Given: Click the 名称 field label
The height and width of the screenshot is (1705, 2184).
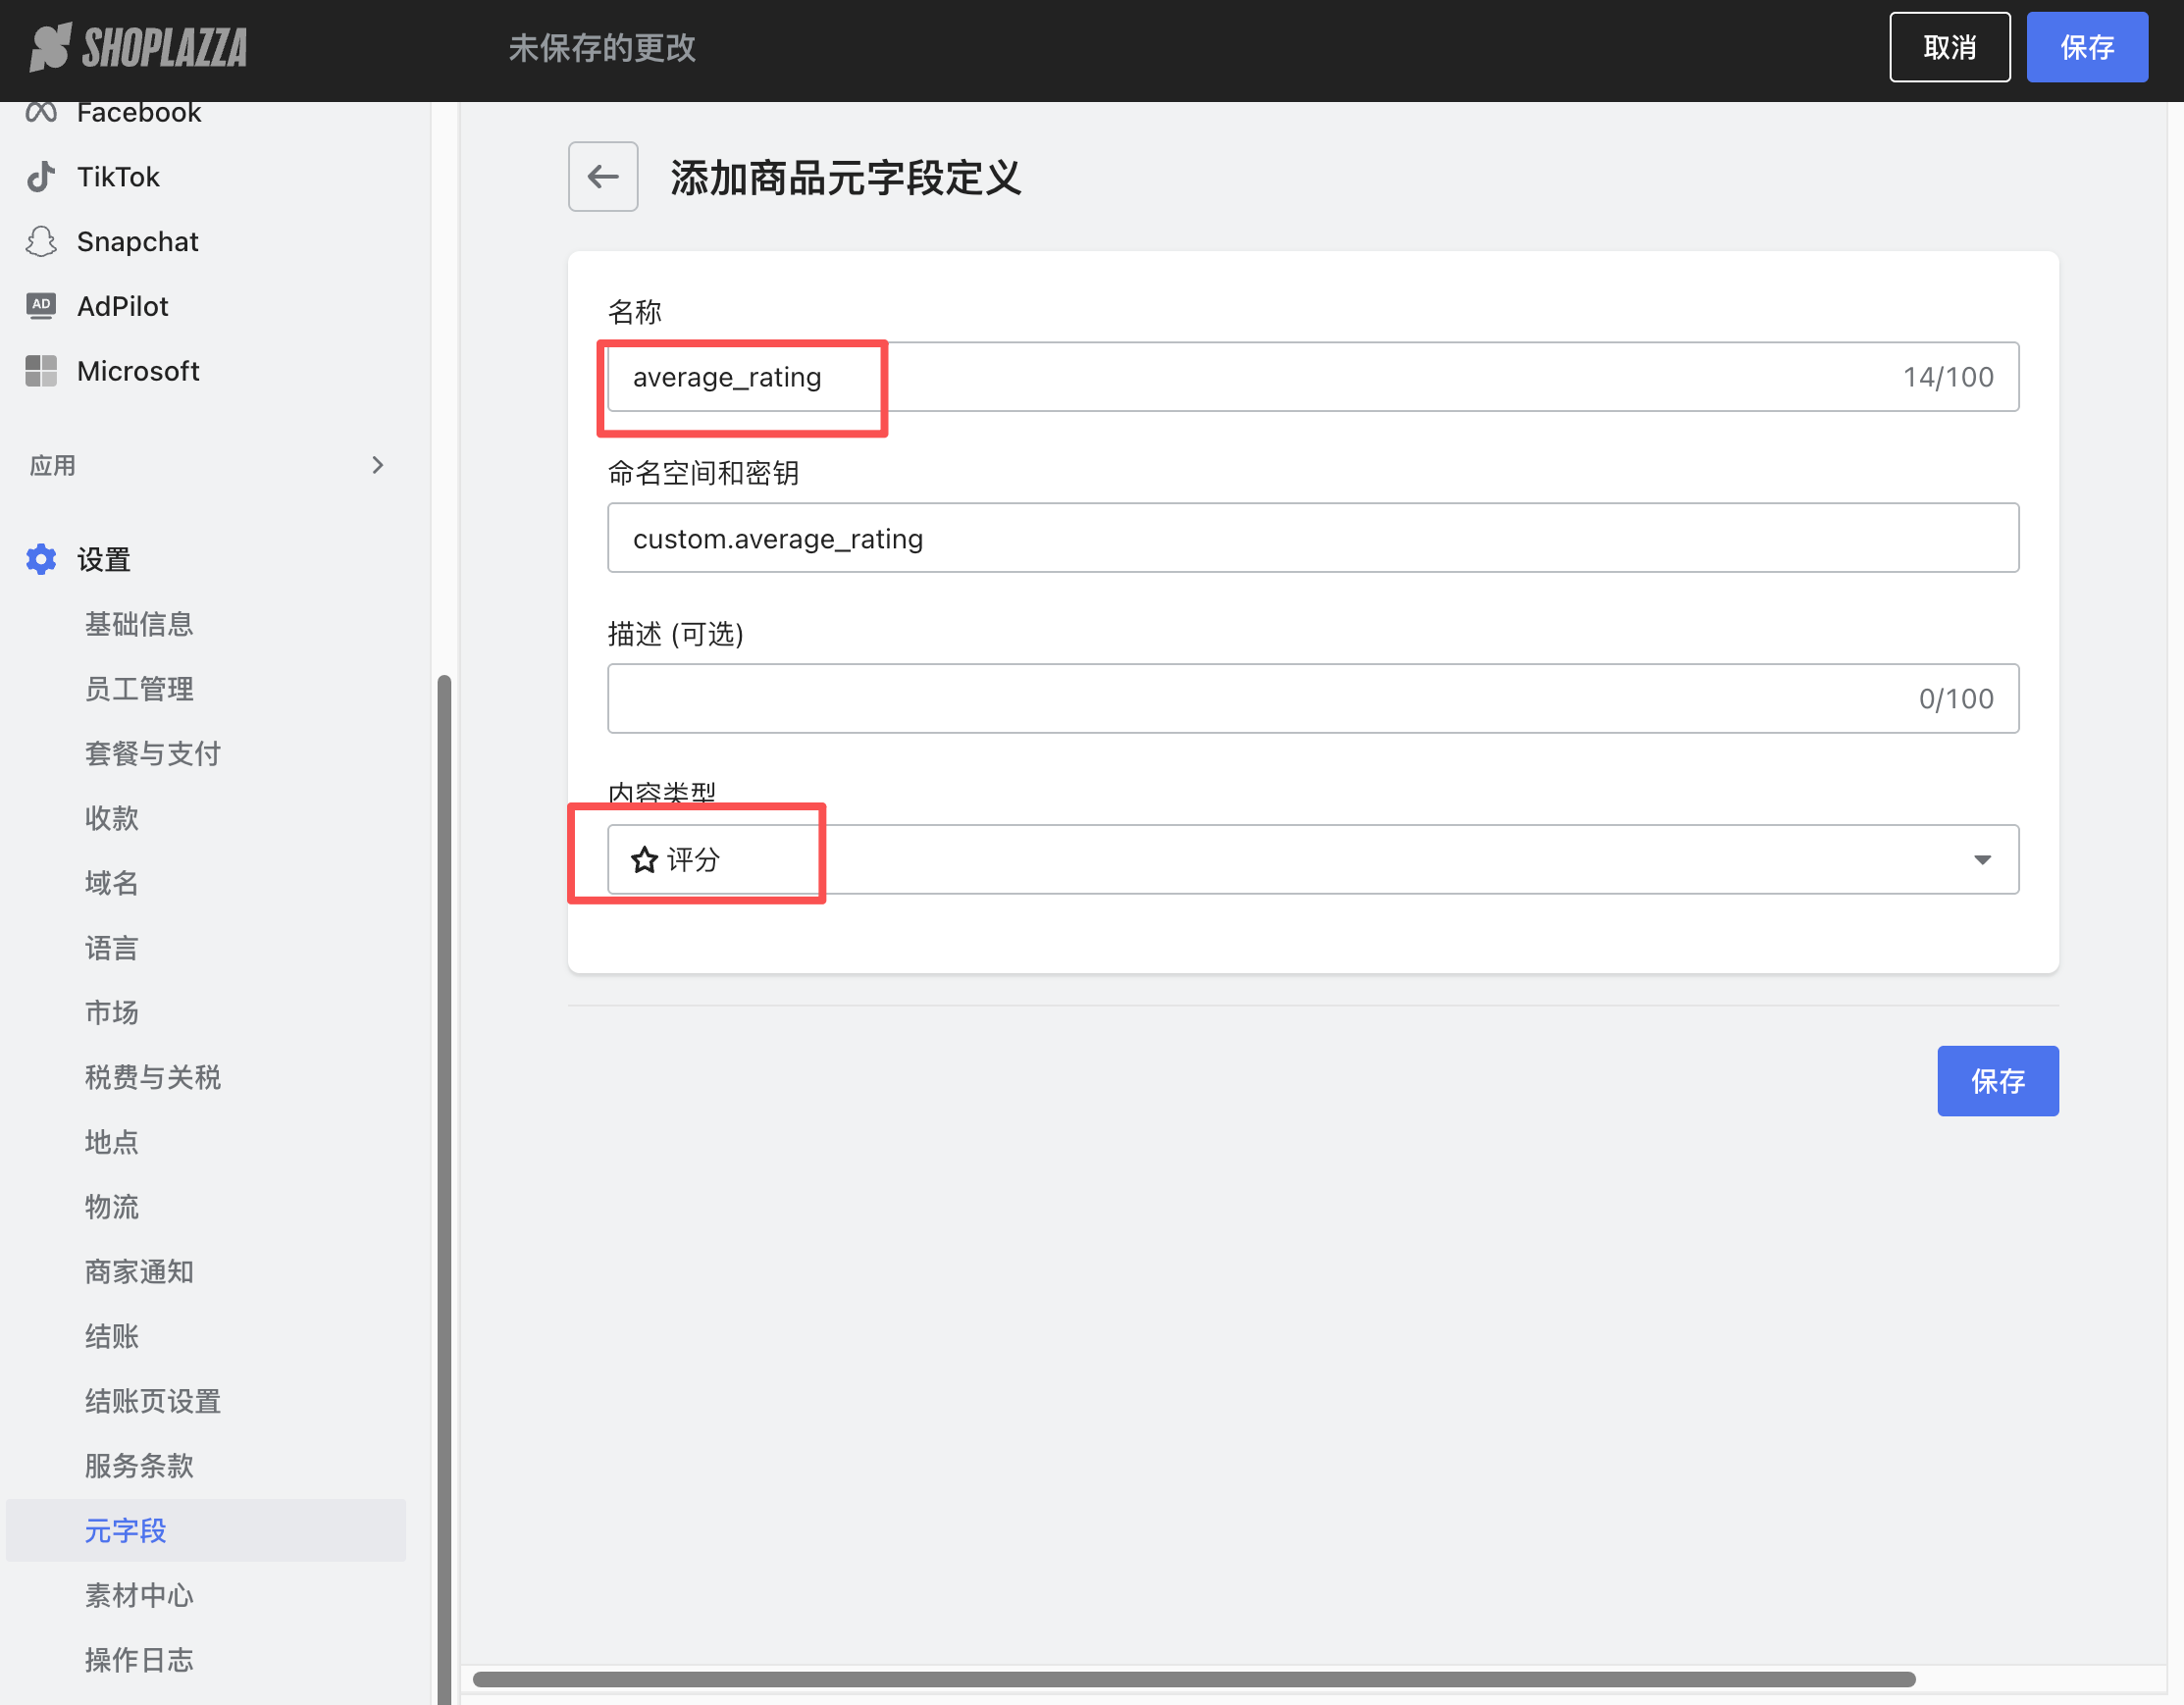Looking at the screenshot, I should 635,312.
